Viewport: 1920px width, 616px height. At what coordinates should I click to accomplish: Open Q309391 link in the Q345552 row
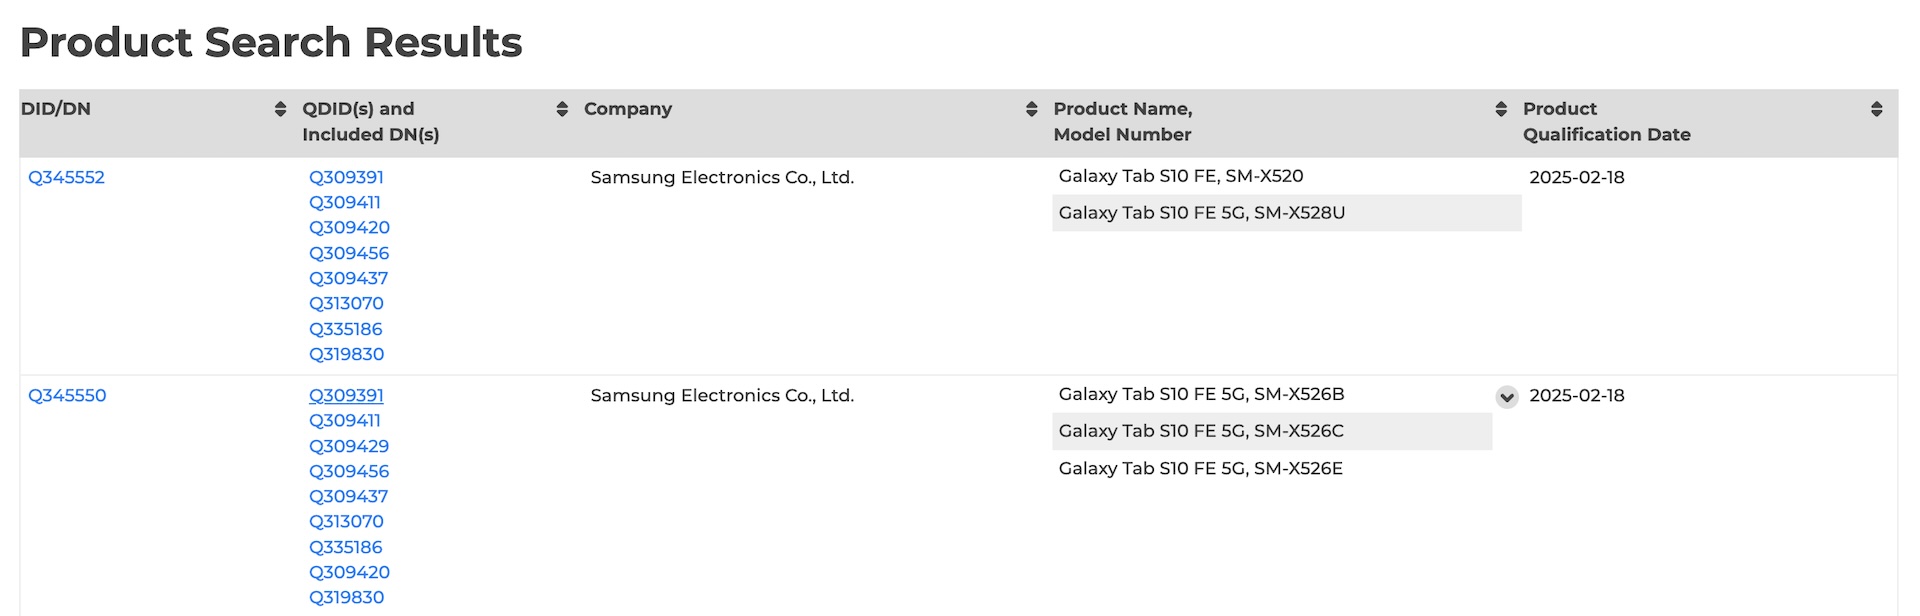coord(346,177)
